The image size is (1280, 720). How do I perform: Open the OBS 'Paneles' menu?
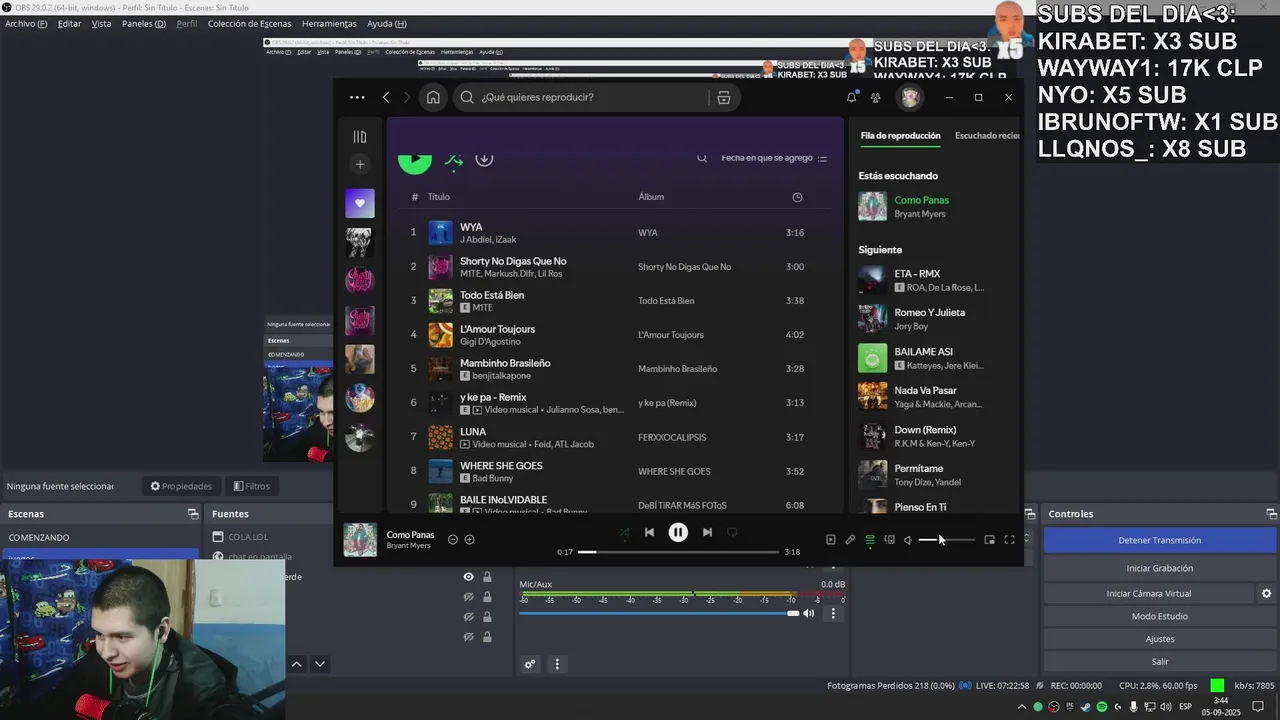144,24
